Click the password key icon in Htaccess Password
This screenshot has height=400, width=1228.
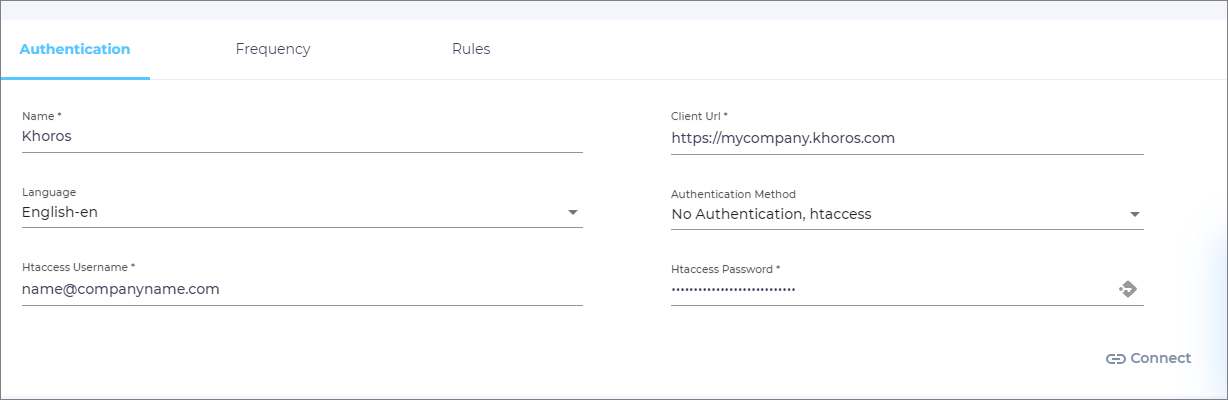(x=1127, y=290)
